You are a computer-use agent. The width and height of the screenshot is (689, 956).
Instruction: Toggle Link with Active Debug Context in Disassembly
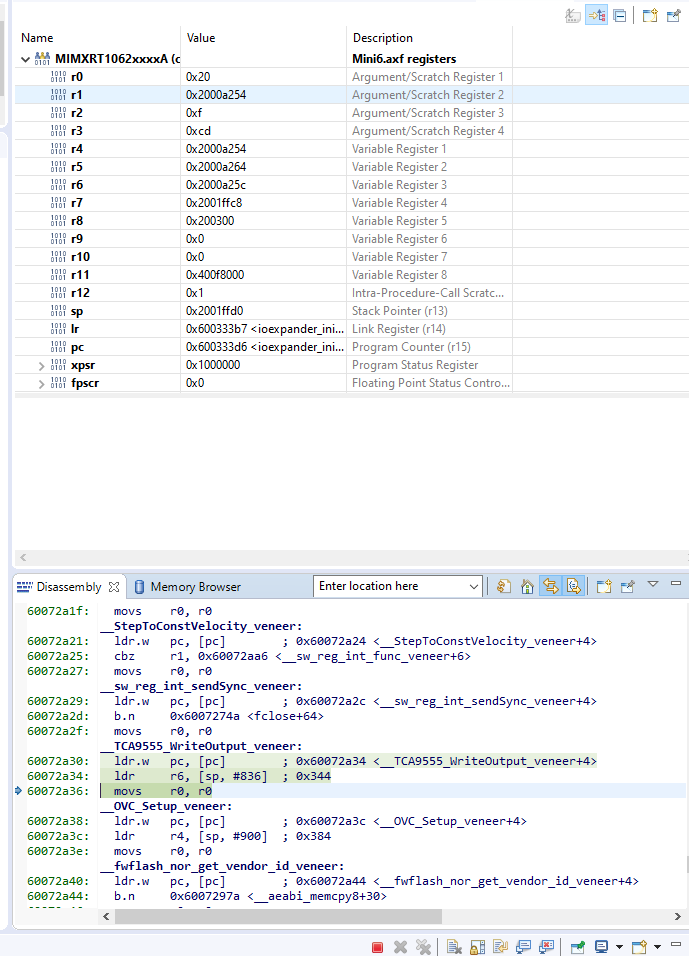551,587
